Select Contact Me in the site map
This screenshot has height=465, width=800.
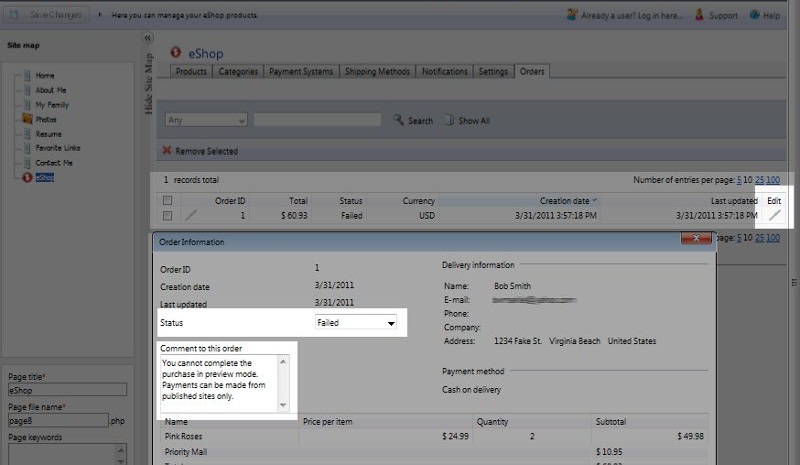54,163
